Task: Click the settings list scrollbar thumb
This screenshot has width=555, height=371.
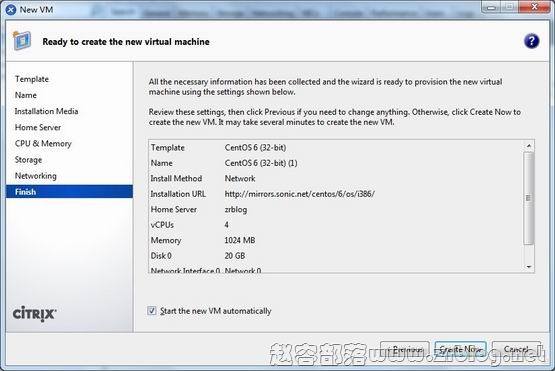Action: coord(528,198)
